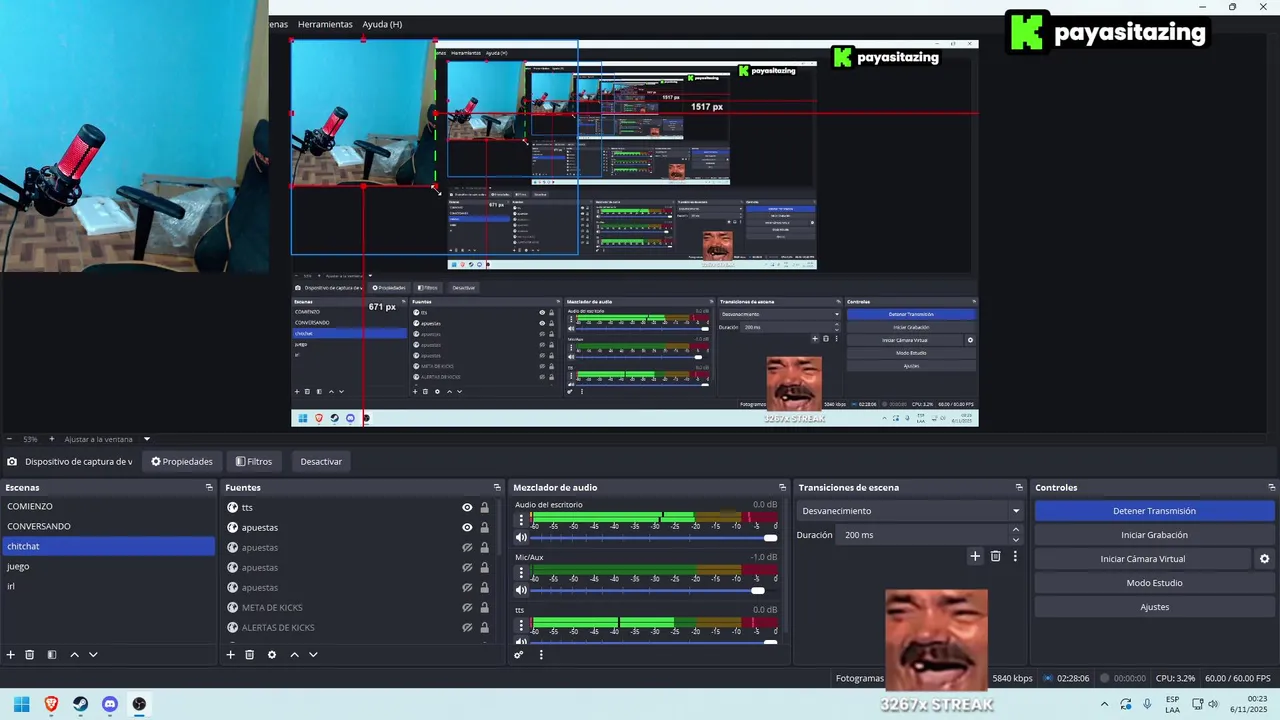Add a new source in Fuentes toolbar
The height and width of the screenshot is (720, 1280).
coord(230,655)
